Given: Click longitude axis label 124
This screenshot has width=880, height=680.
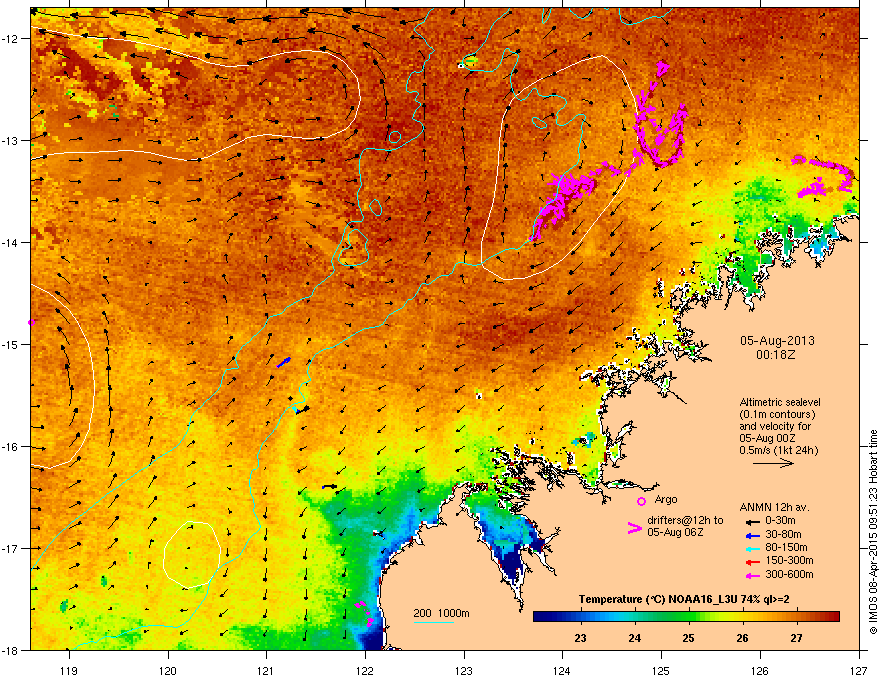Looking at the screenshot, I should point(562,670).
